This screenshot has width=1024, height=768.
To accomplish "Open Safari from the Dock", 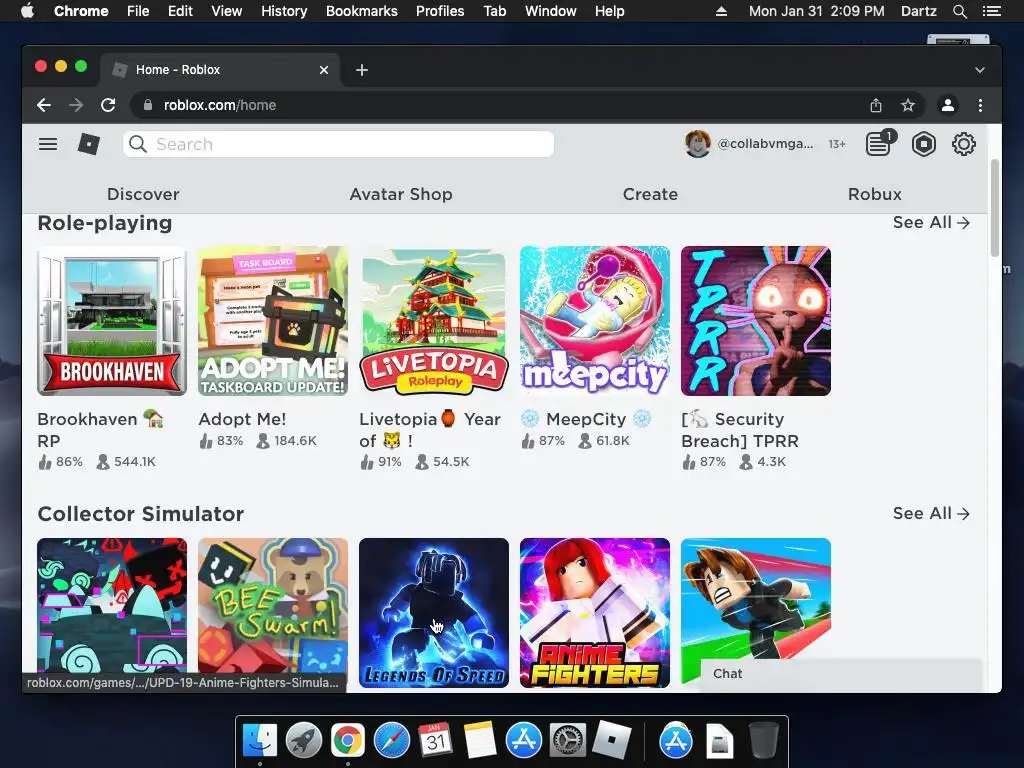I will click(x=392, y=741).
